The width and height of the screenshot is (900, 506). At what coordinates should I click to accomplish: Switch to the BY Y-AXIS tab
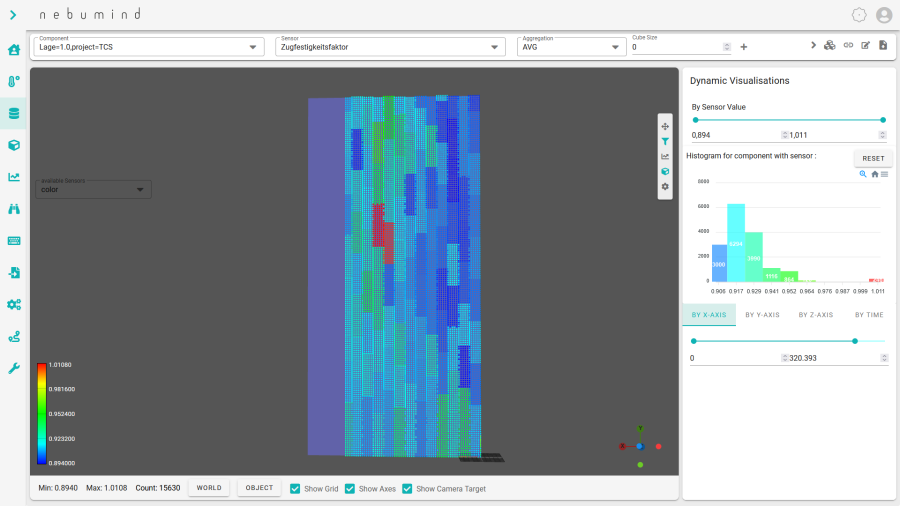(762, 315)
